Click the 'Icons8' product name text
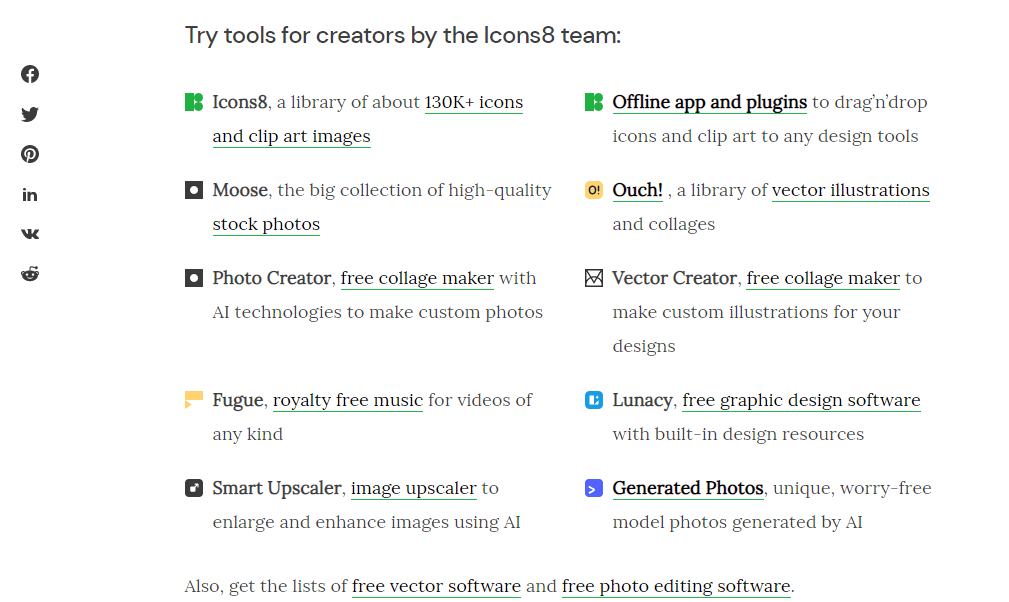The width and height of the screenshot is (1009, 602). pos(240,103)
